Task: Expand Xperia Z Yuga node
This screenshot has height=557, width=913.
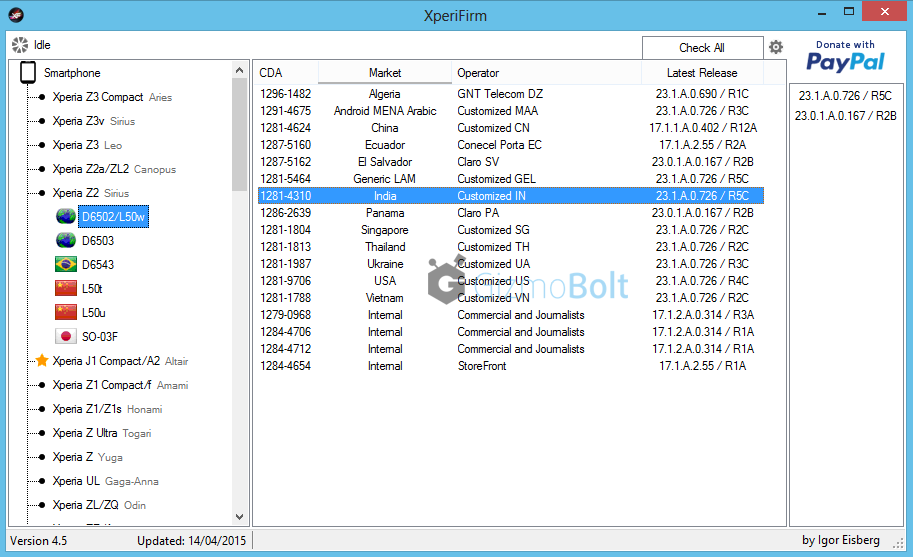Action: tap(87, 457)
